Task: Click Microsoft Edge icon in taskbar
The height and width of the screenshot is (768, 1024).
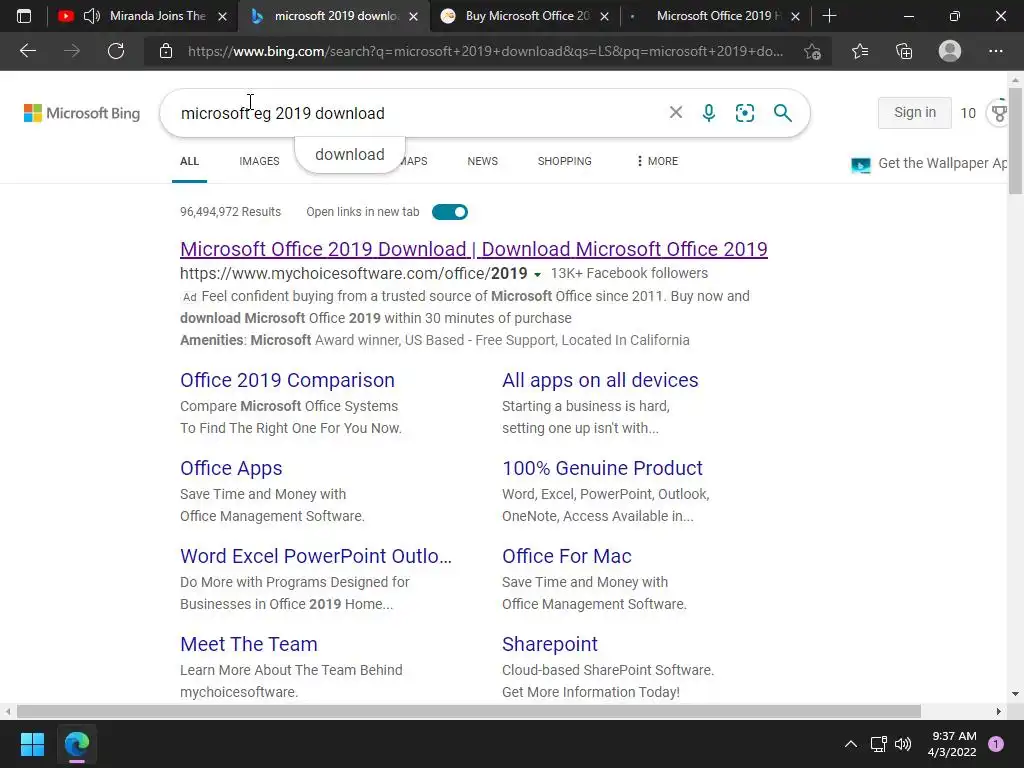Action: point(76,744)
